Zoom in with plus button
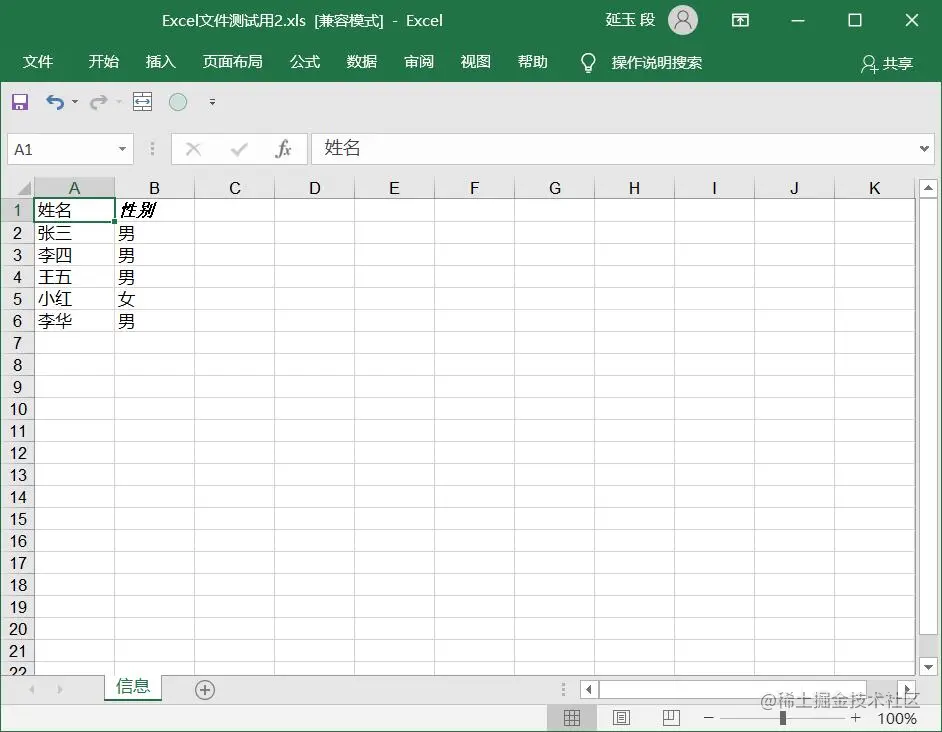 (x=855, y=718)
